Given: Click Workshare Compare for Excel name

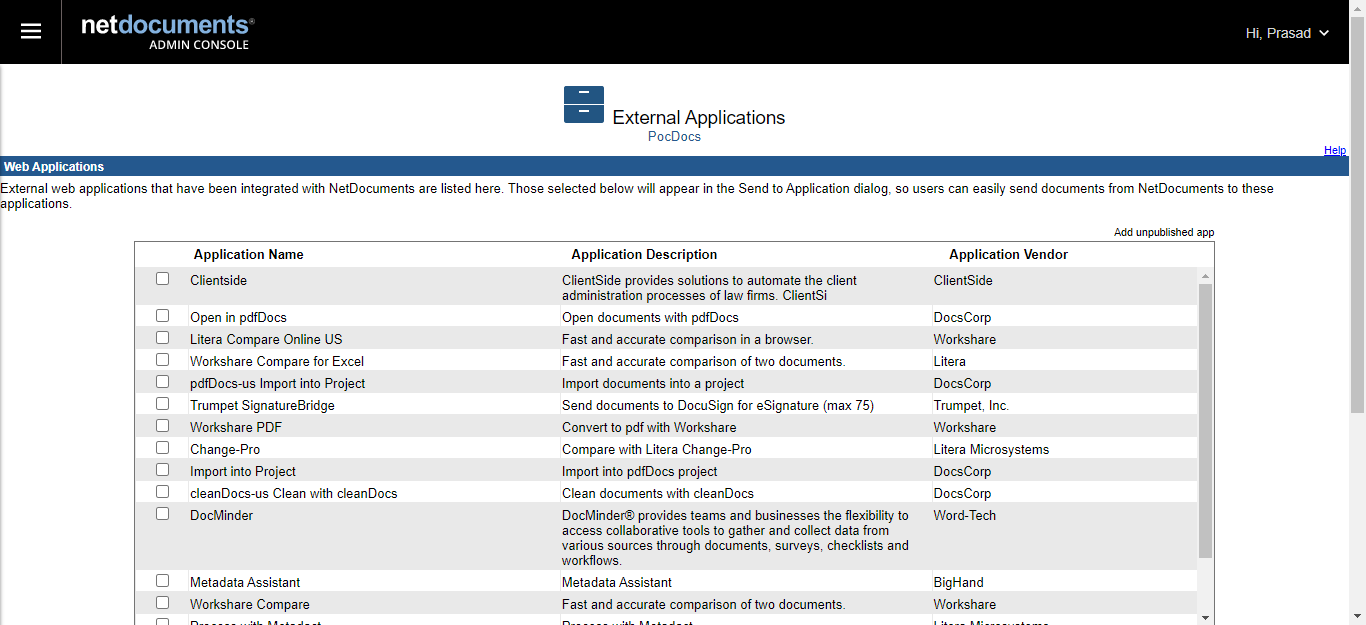Looking at the screenshot, I should (277, 362).
